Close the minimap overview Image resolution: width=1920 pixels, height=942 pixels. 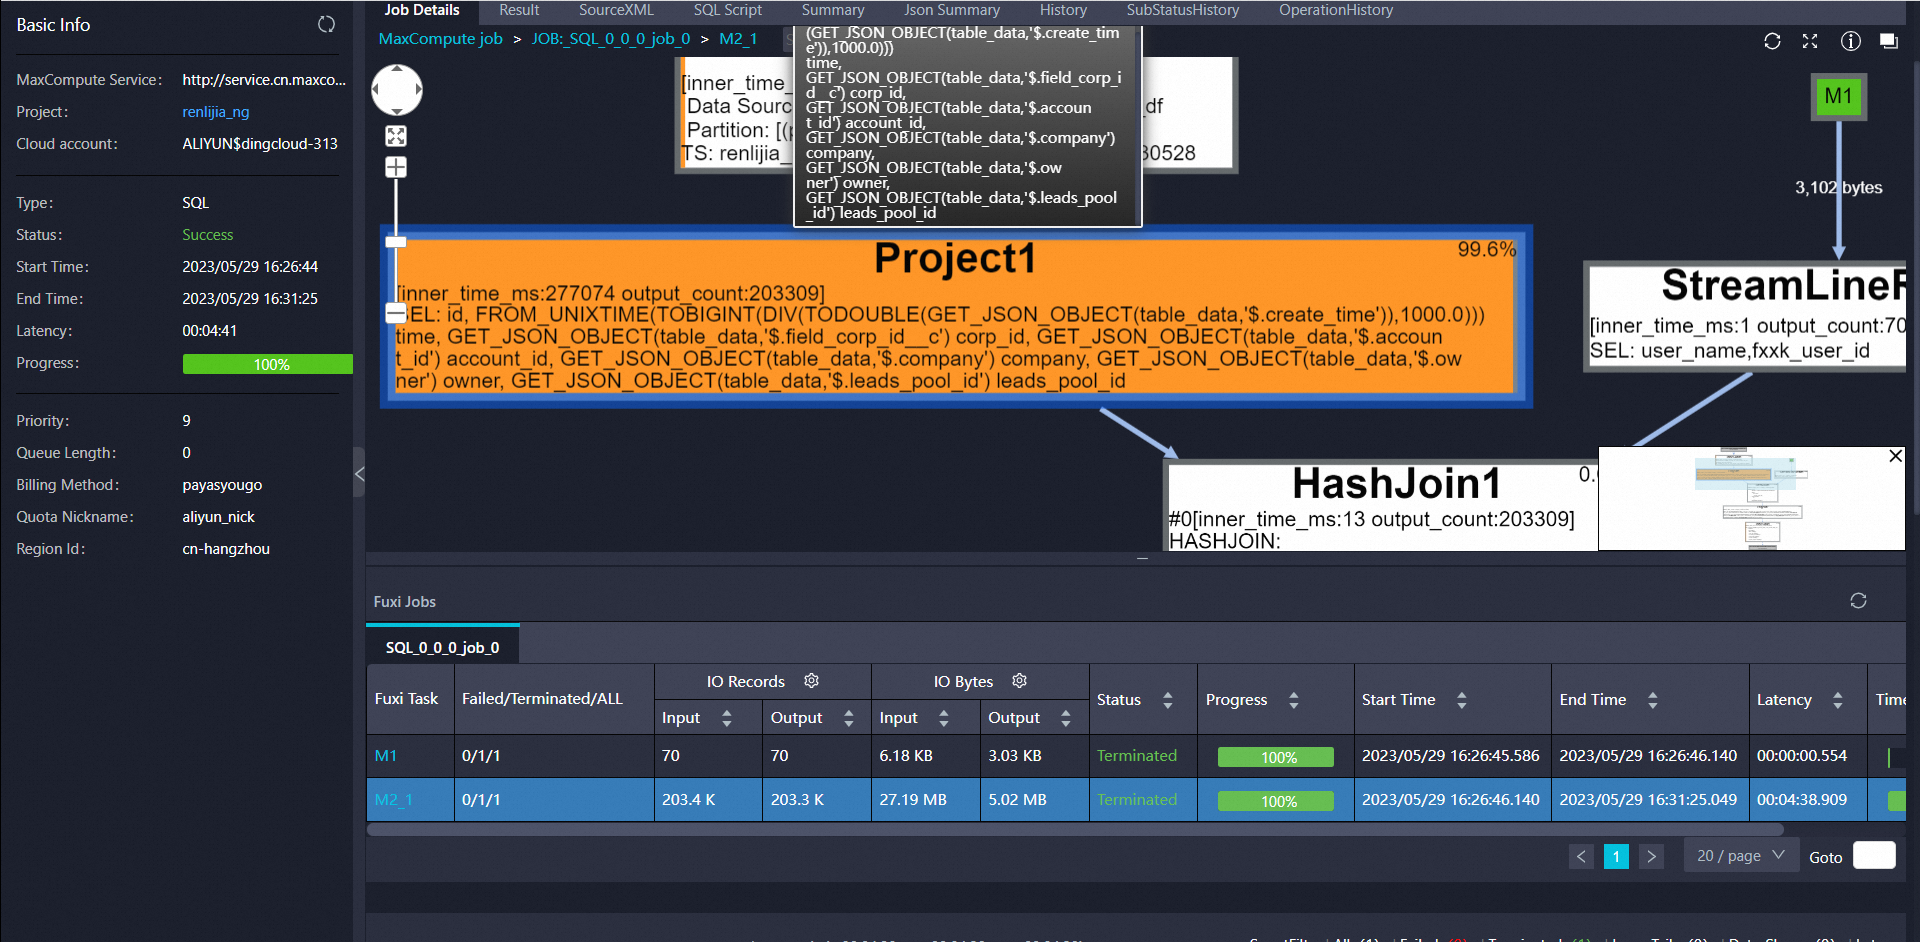[1895, 456]
